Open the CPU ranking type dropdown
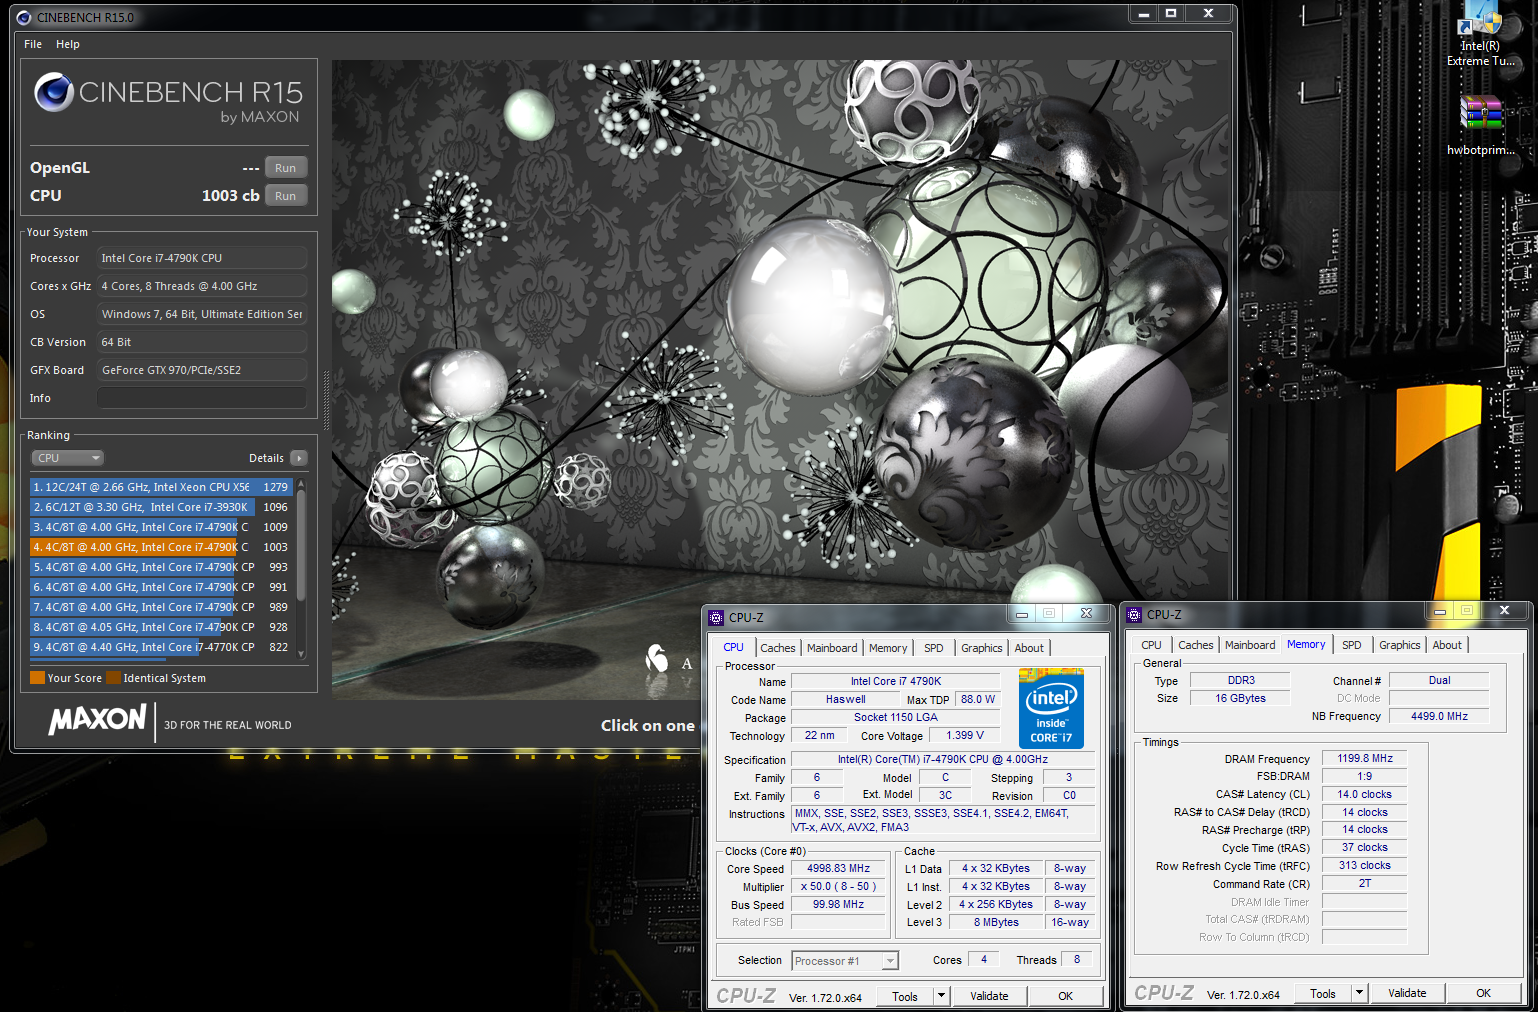 (68, 458)
